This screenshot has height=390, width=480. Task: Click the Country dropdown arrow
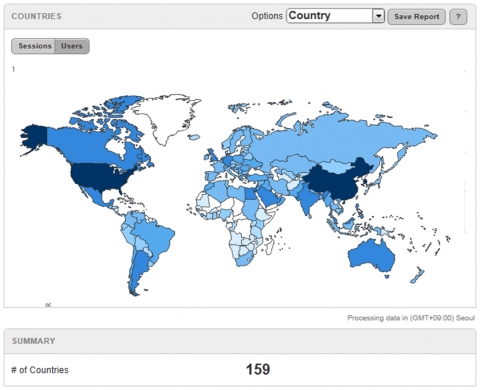(x=378, y=16)
